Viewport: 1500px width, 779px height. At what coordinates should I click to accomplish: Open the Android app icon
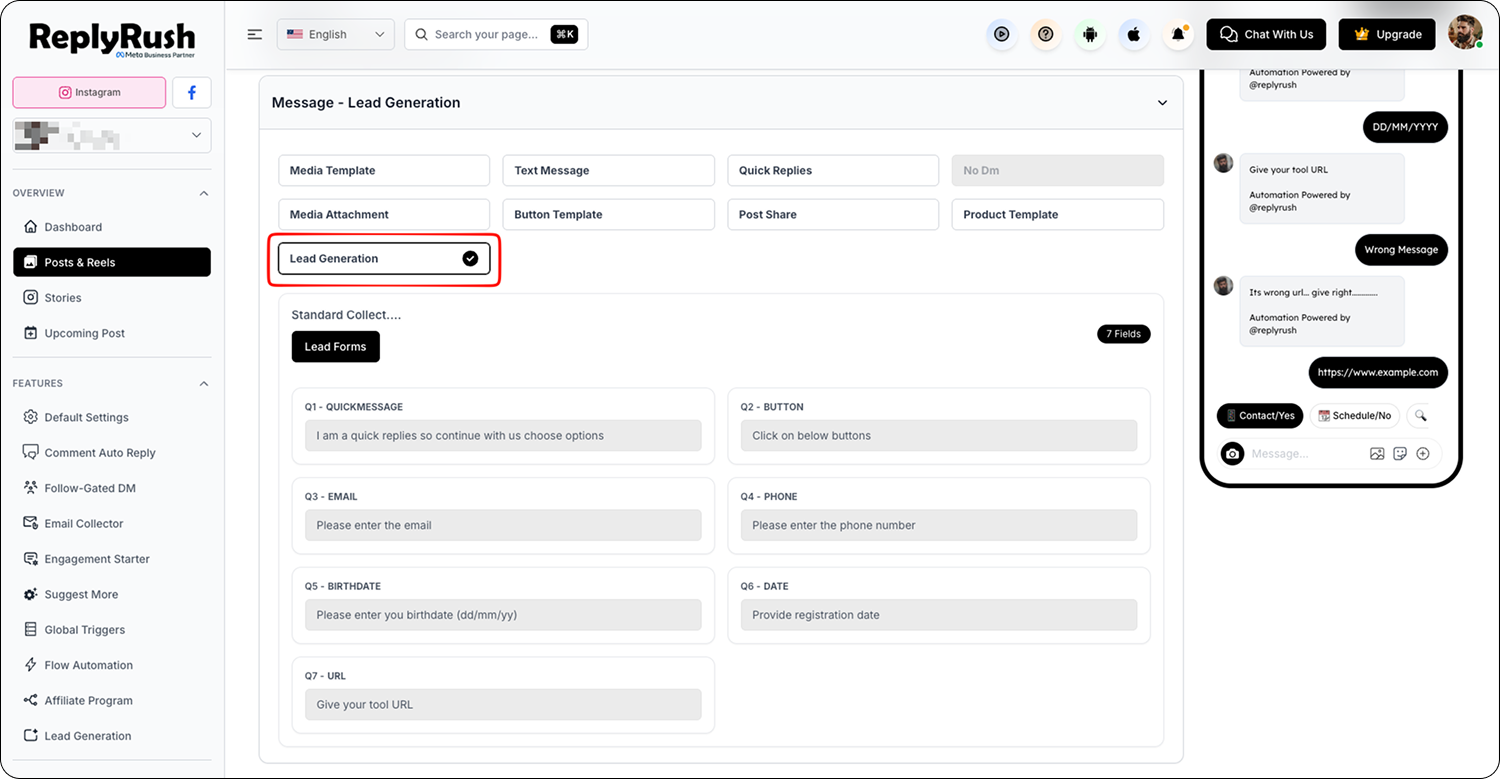tap(1090, 34)
